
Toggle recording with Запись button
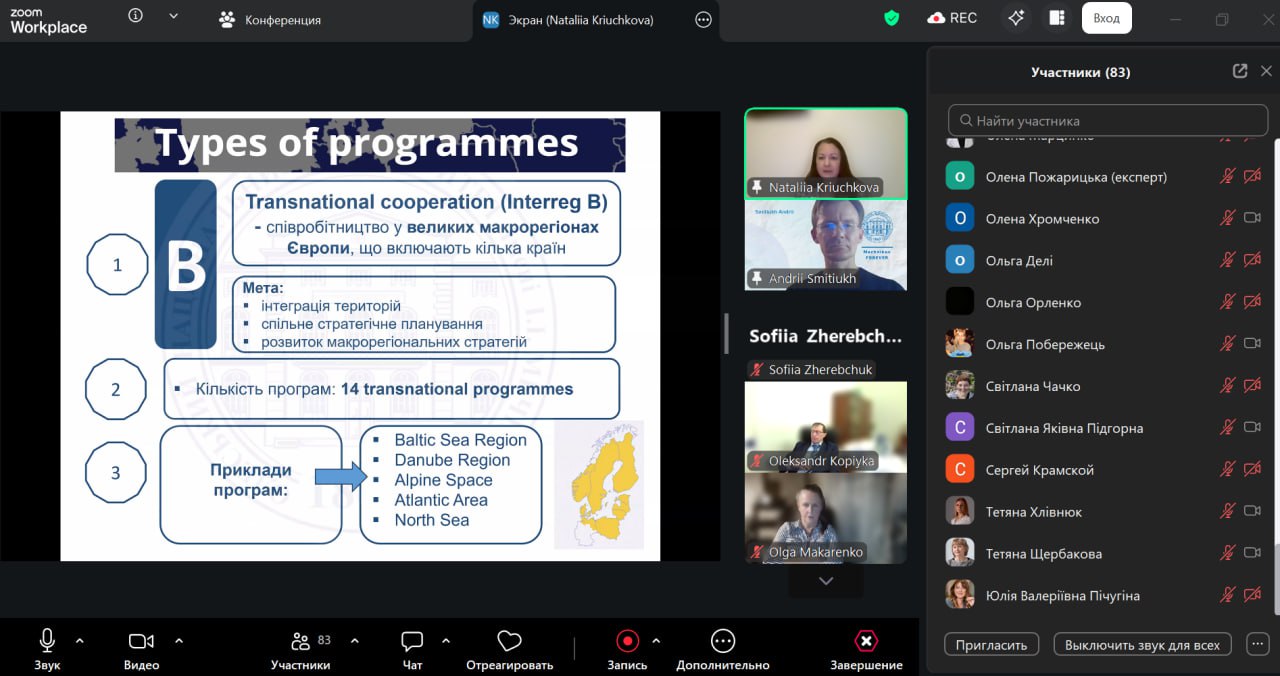[627, 649]
